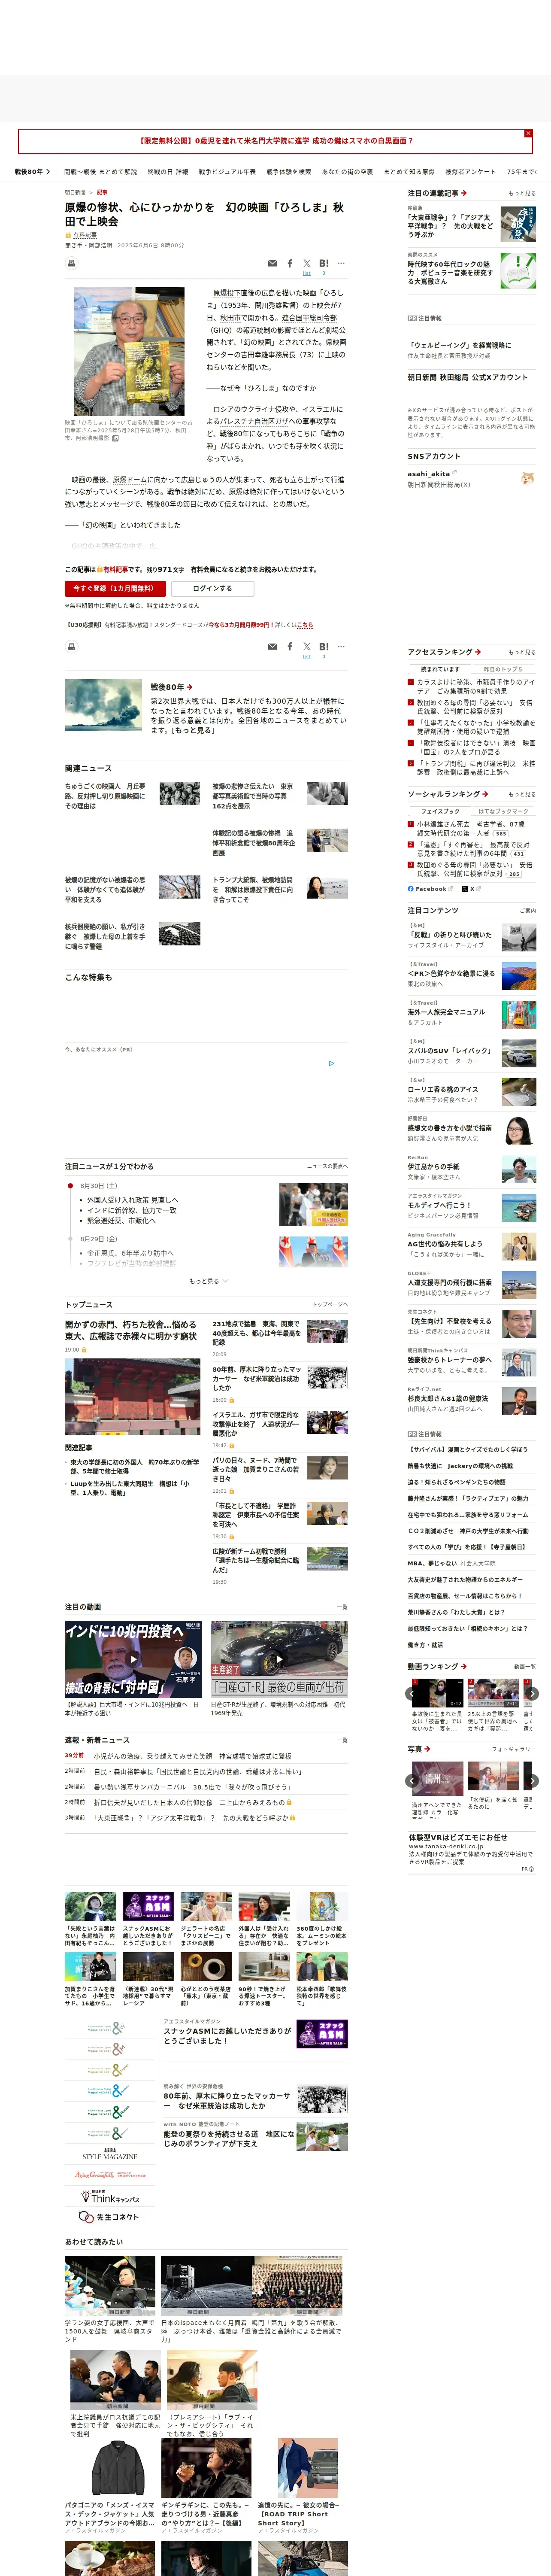551x2576 pixels.
Task: Open 戦後80年 dropdown in the navigation bar
Action: click(x=32, y=172)
